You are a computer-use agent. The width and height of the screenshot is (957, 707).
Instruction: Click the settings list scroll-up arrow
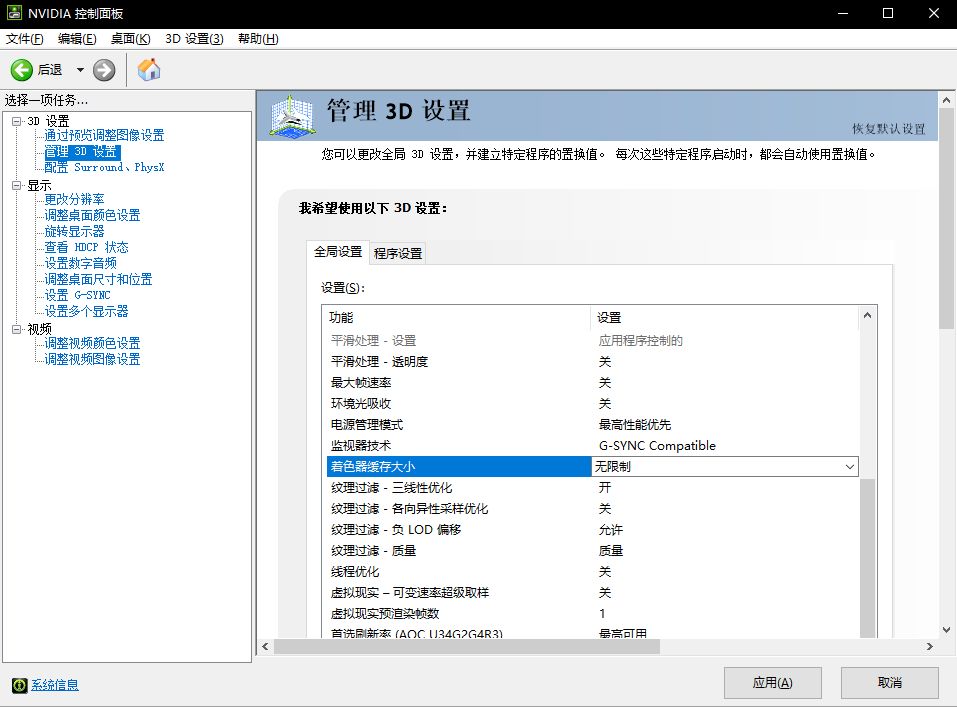[867, 316]
